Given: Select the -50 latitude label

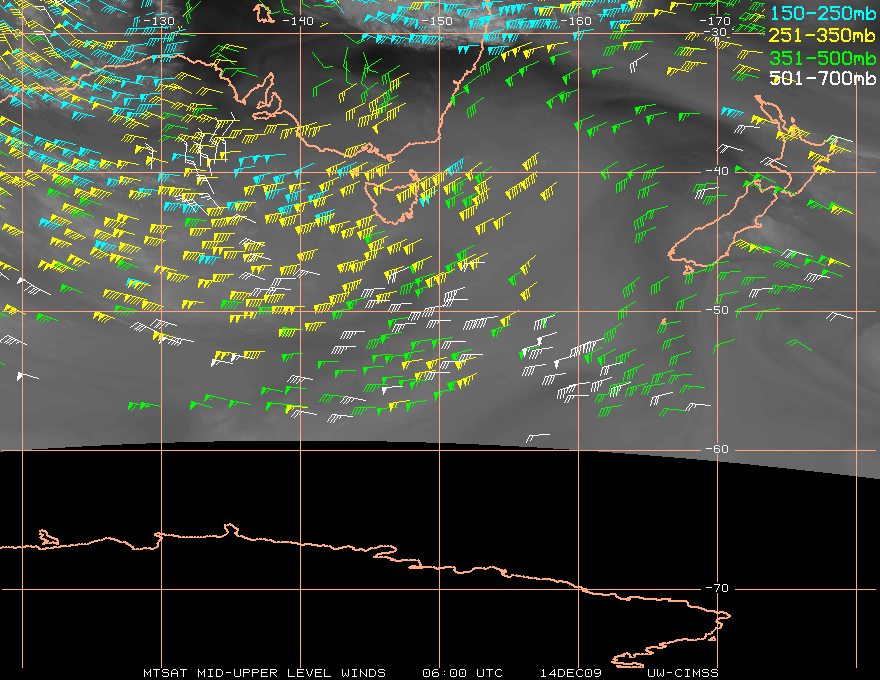Looking at the screenshot, I should (716, 311).
